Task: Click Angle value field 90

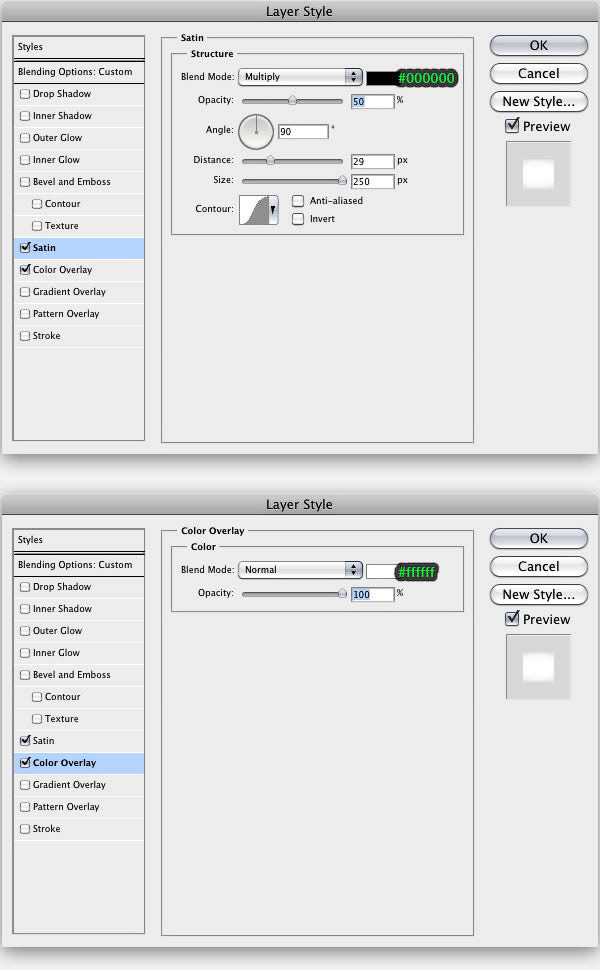Action: pyautogui.click(x=303, y=131)
